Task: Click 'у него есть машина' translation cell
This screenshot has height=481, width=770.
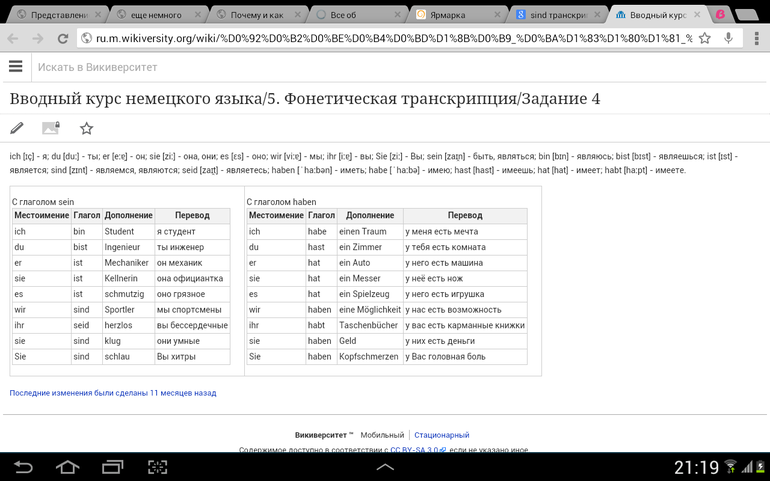Action: click(x=465, y=263)
